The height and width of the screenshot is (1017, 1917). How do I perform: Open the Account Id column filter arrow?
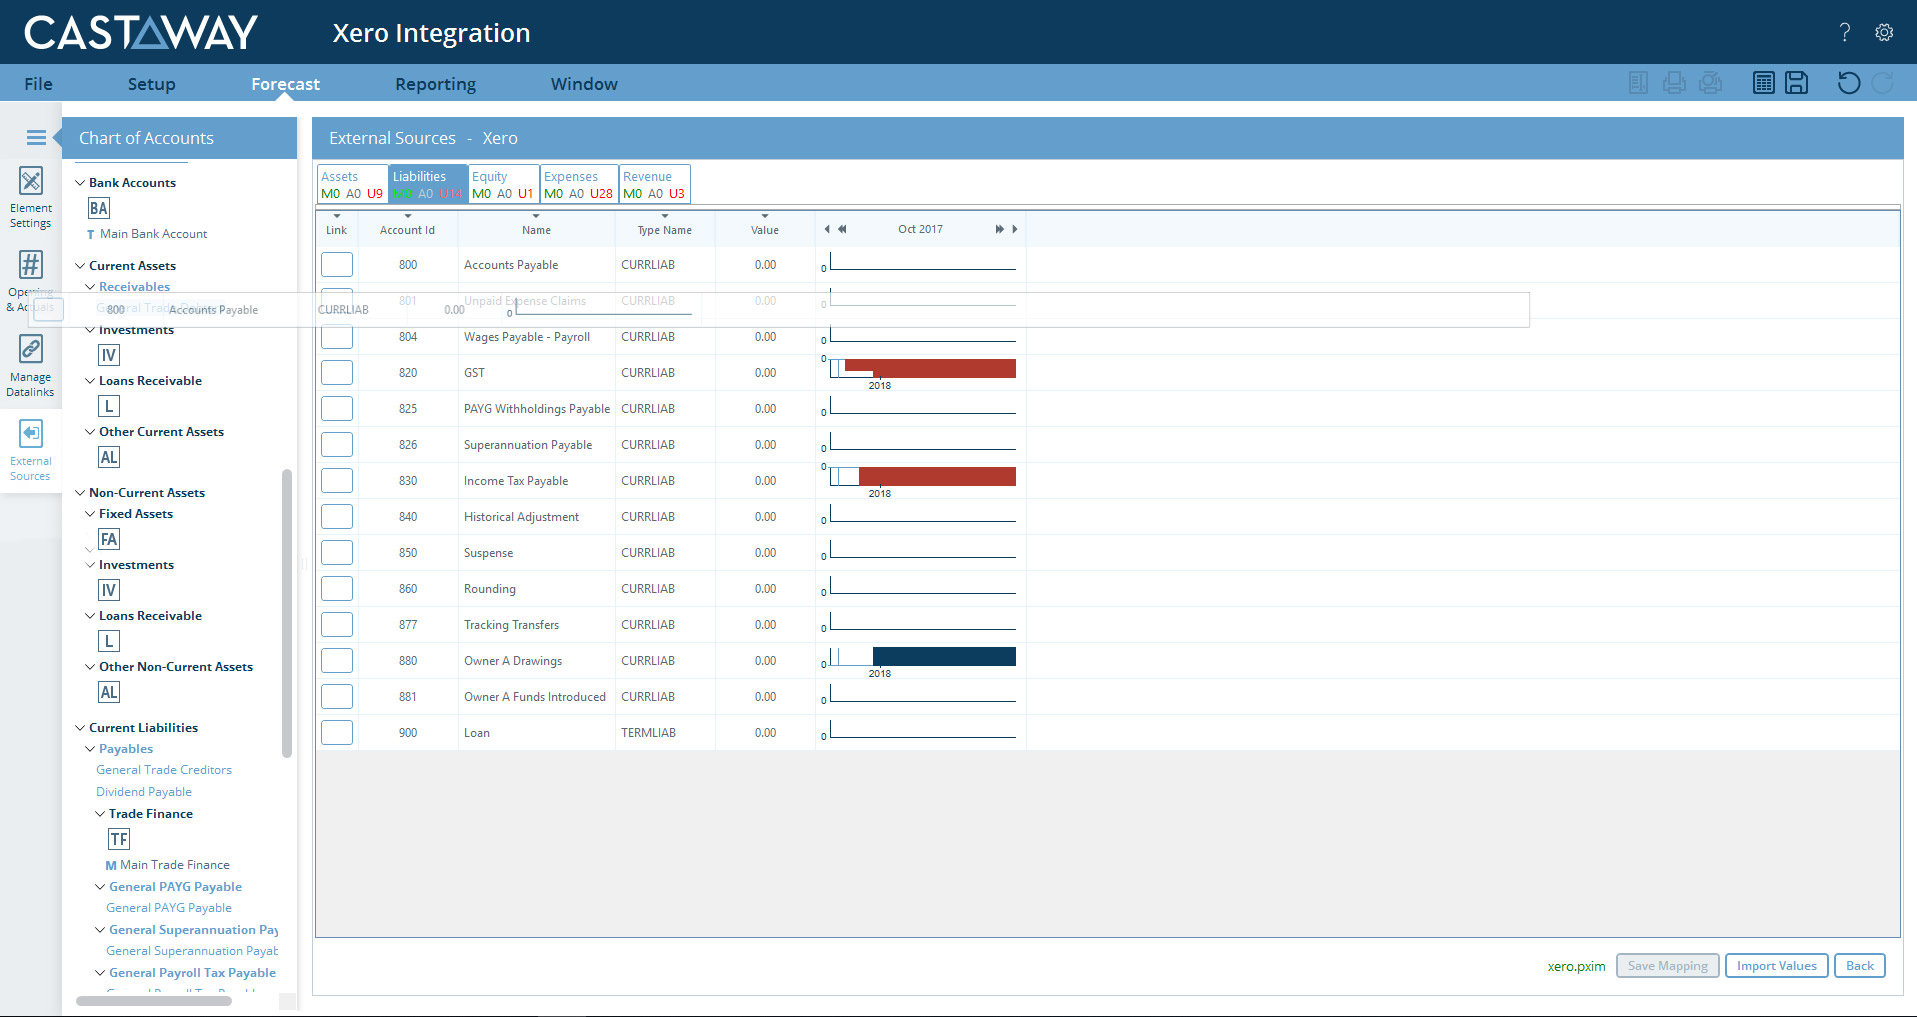[x=408, y=216]
